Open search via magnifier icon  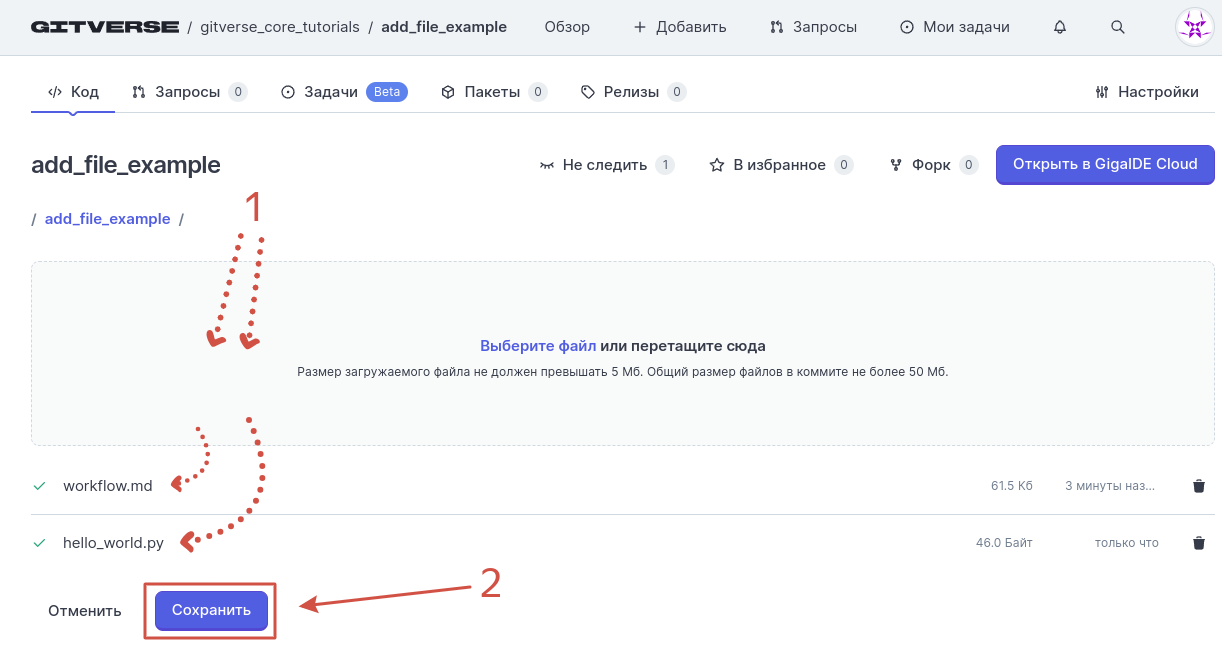pos(1118,27)
